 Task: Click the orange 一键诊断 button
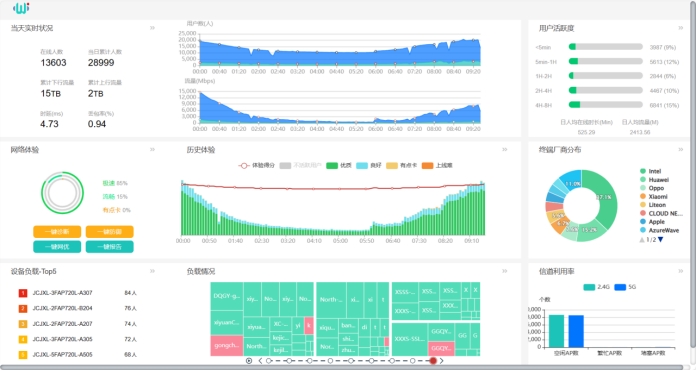click(x=57, y=231)
